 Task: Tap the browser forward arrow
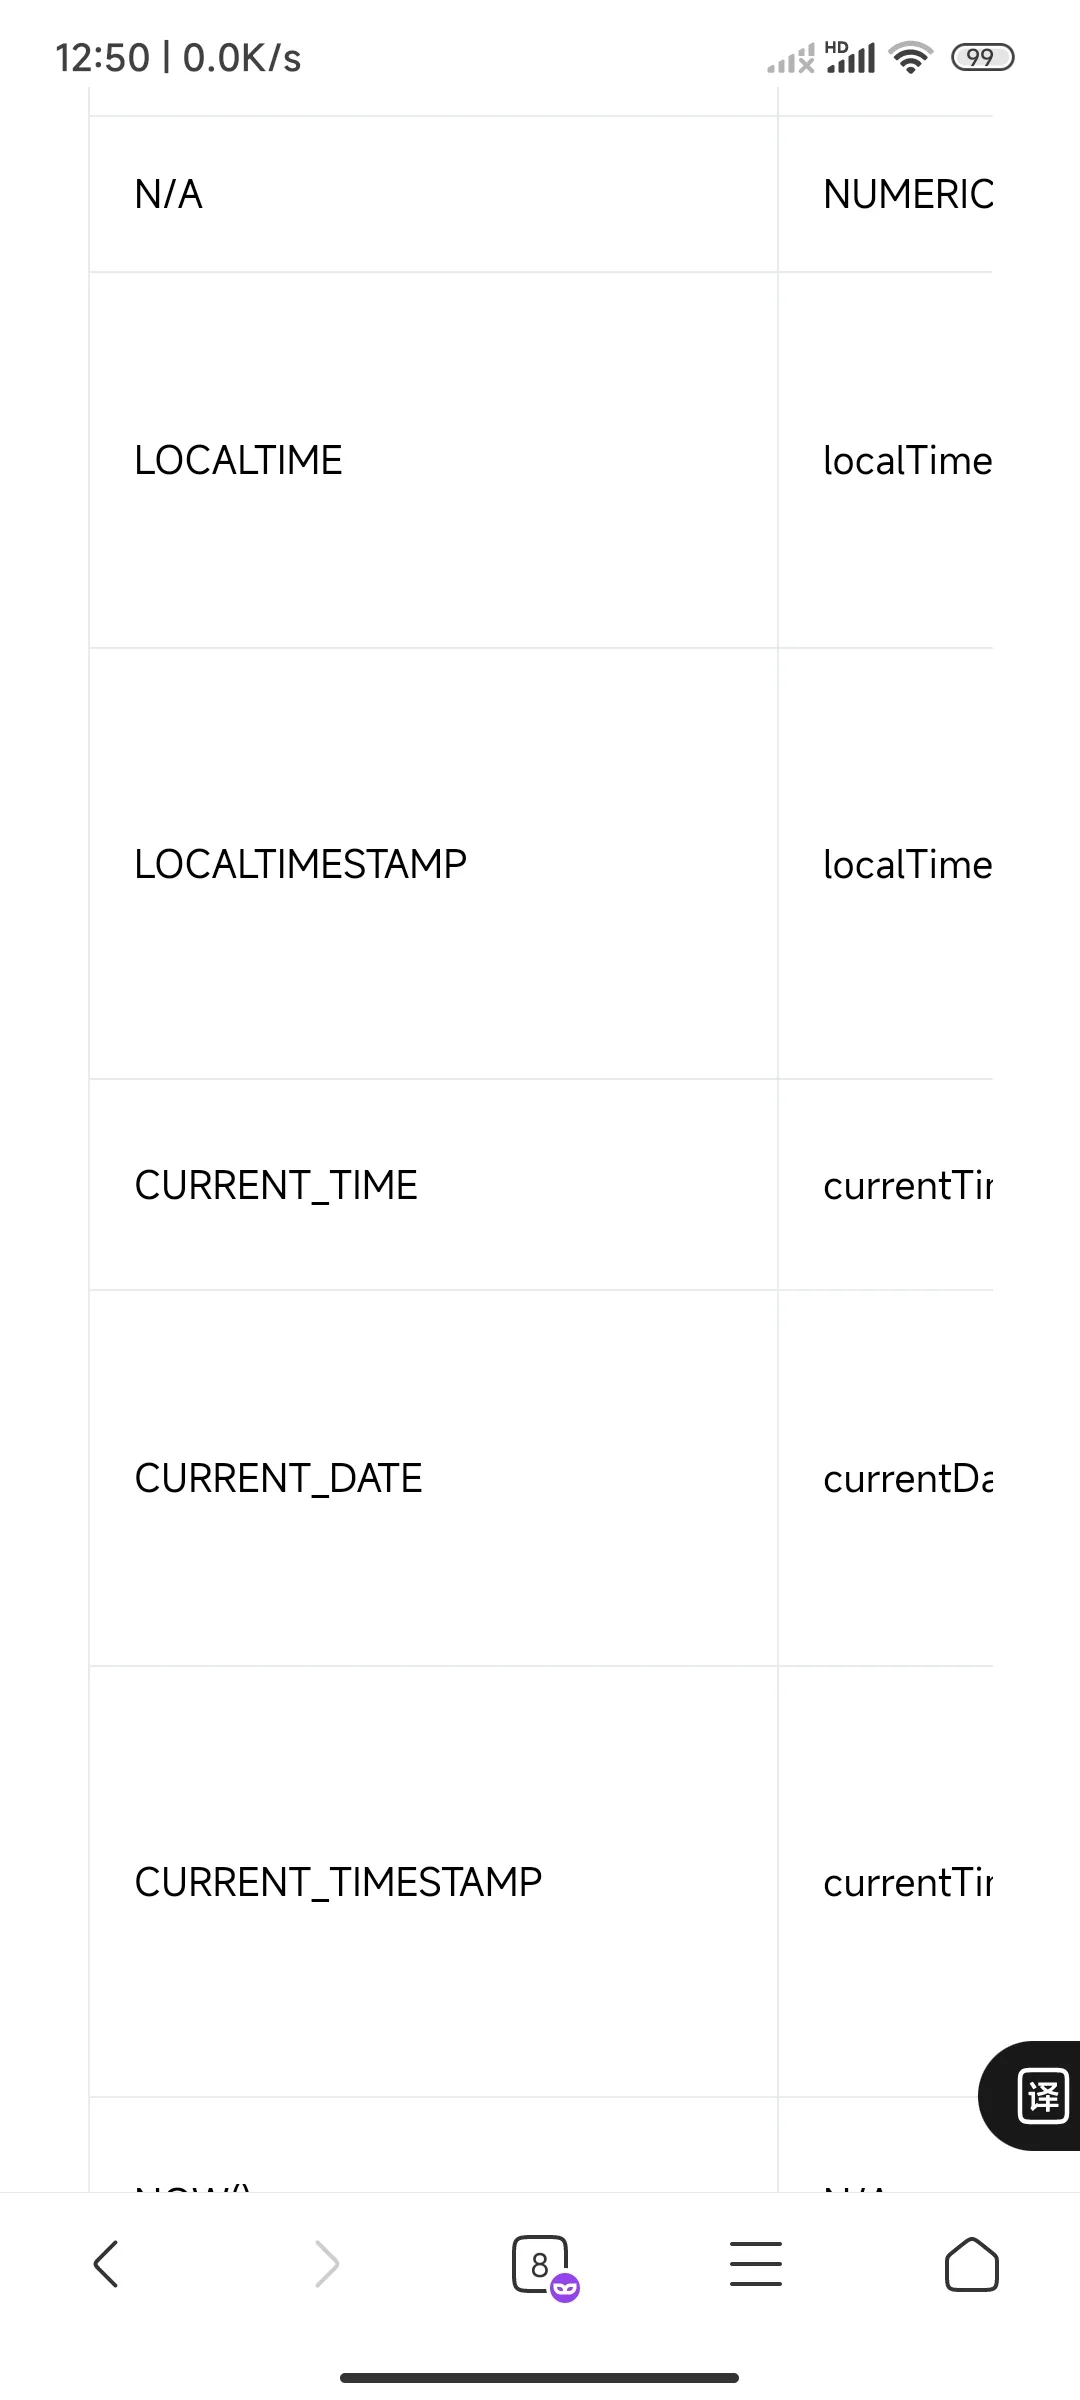[327, 2263]
